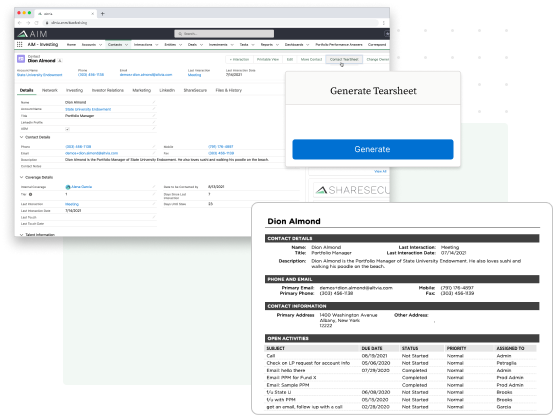Open State University Endowment link under Title row
This screenshot has width=553, height=415.
tap(88, 109)
